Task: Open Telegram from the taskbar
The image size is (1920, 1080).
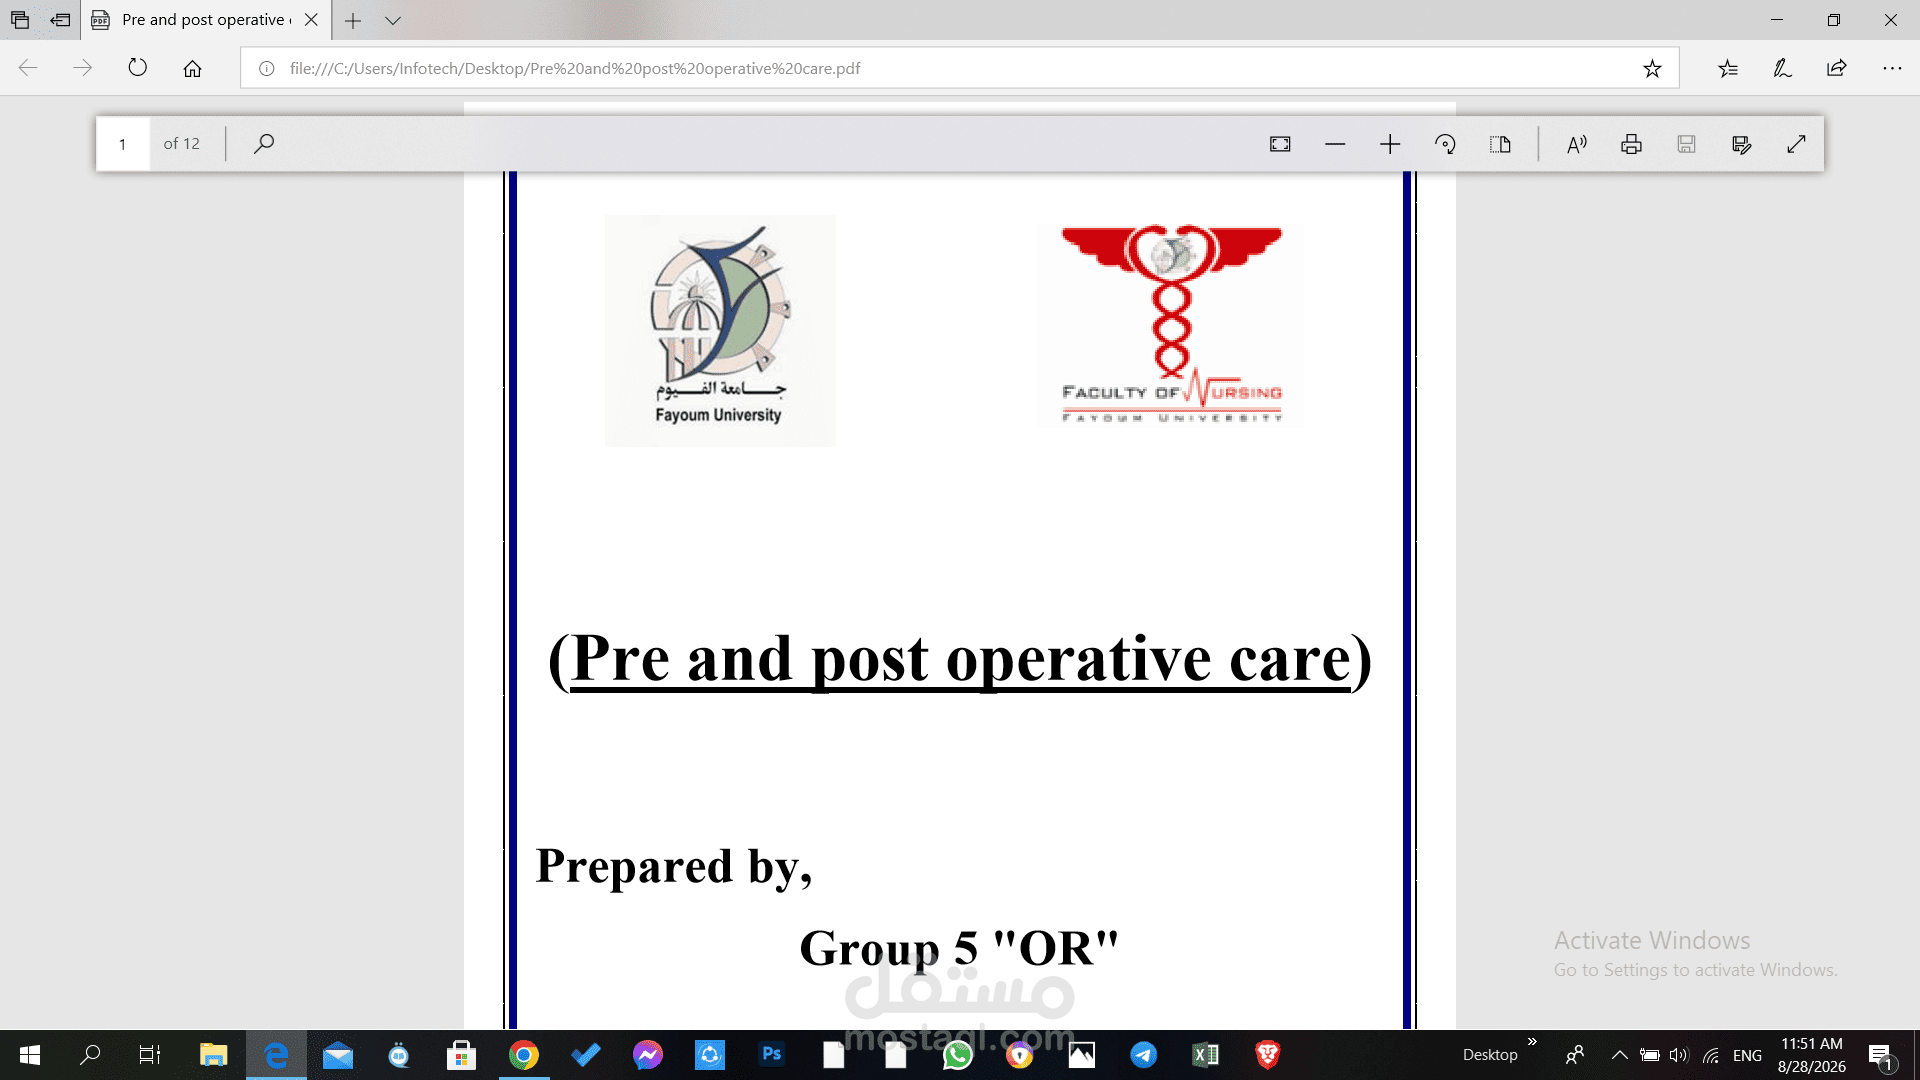Action: [x=1144, y=1055]
